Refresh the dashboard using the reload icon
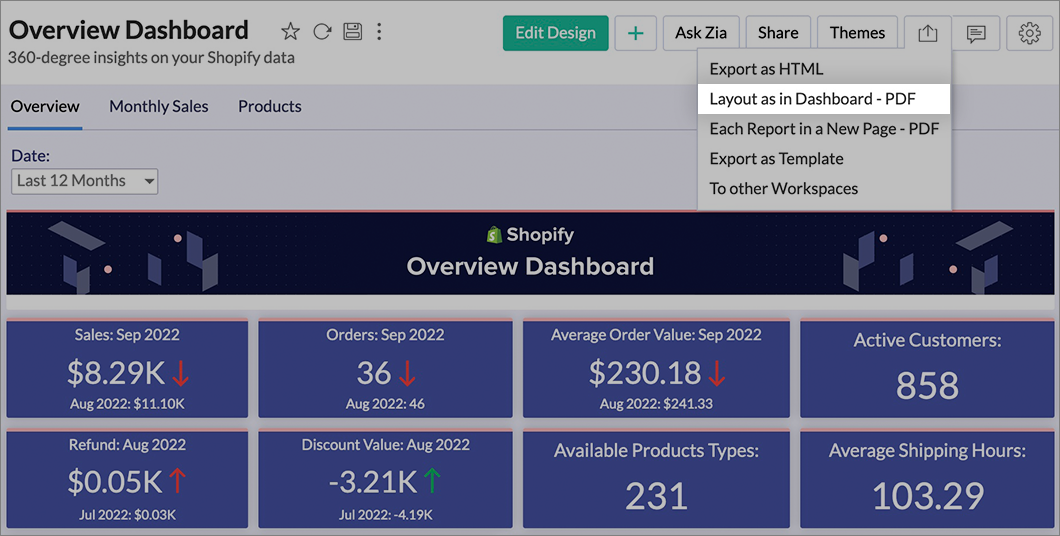This screenshot has width=1060, height=536. tap(322, 32)
